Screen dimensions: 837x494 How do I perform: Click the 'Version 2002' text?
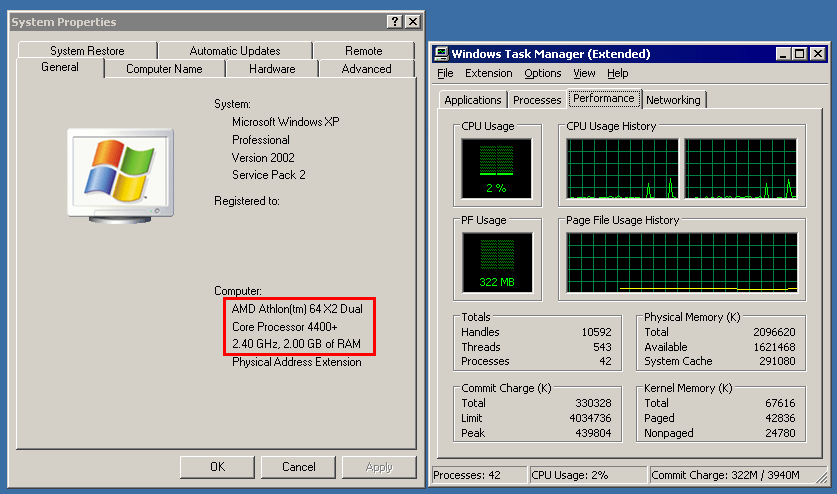coord(263,158)
